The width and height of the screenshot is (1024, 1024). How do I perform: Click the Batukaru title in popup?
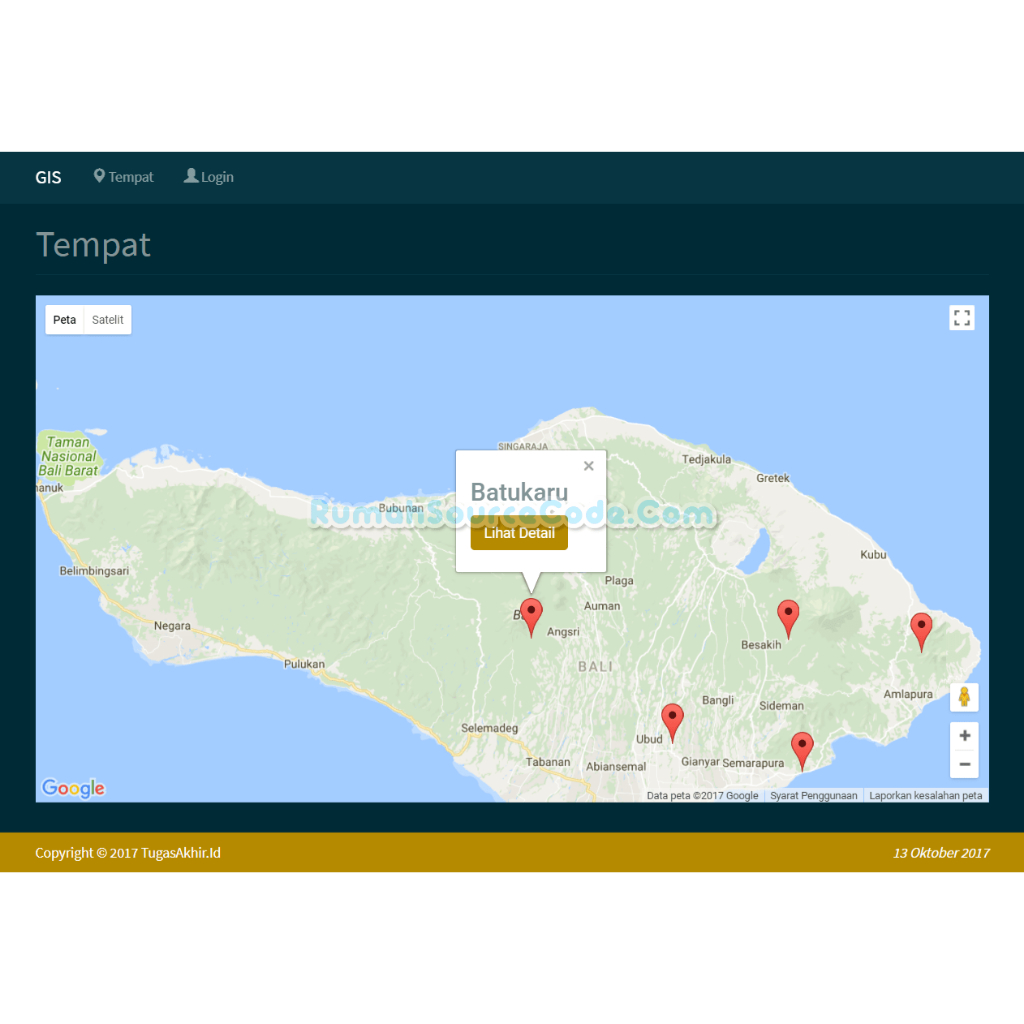519,492
